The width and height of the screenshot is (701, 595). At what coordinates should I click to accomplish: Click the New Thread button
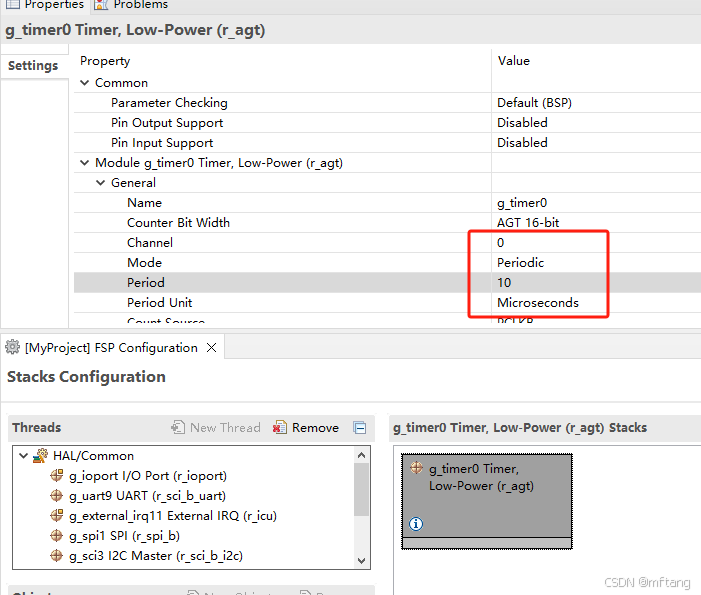tap(216, 427)
